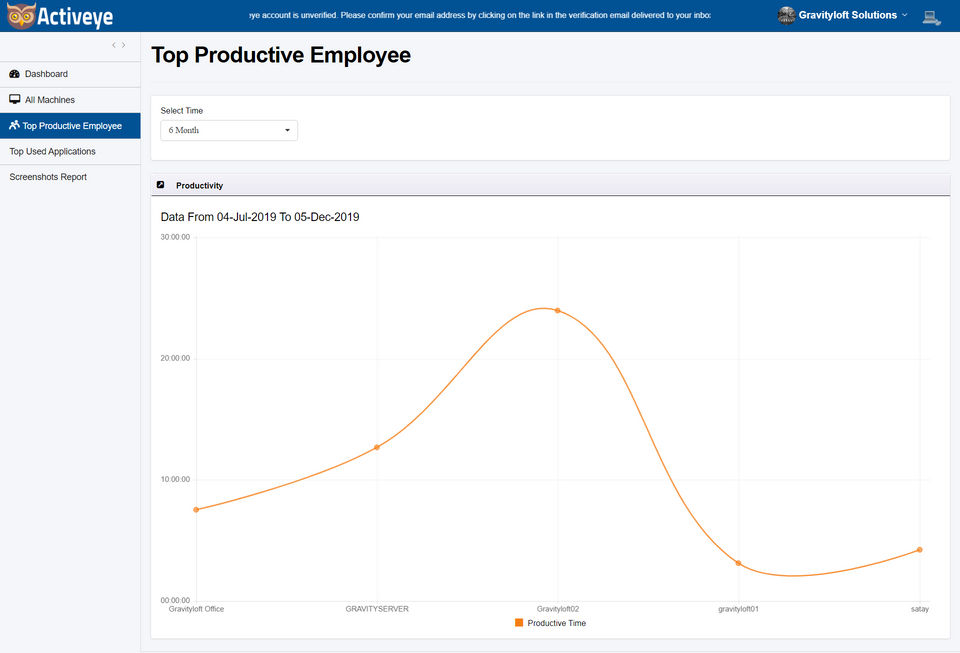
Task: Go to All Machines page
Action: click(49, 100)
